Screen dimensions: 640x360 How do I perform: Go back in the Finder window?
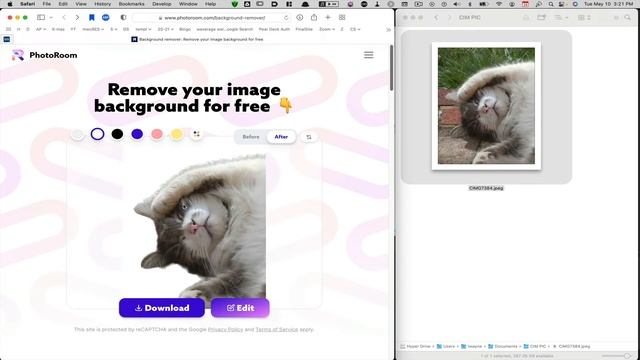click(436, 18)
